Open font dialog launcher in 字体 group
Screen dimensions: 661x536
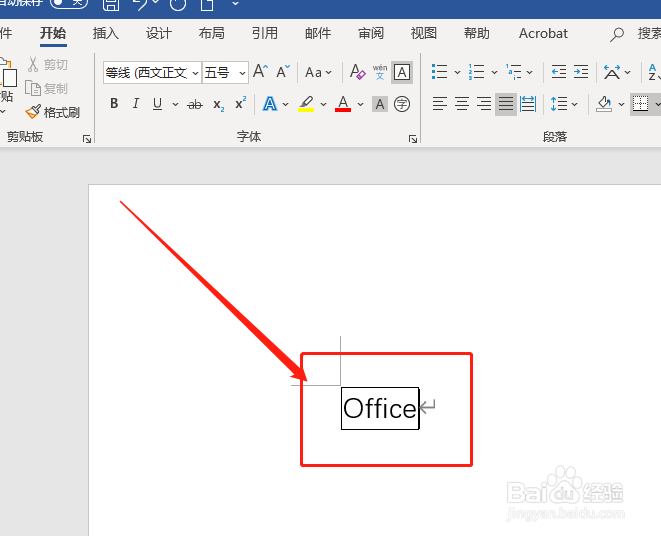coord(413,139)
